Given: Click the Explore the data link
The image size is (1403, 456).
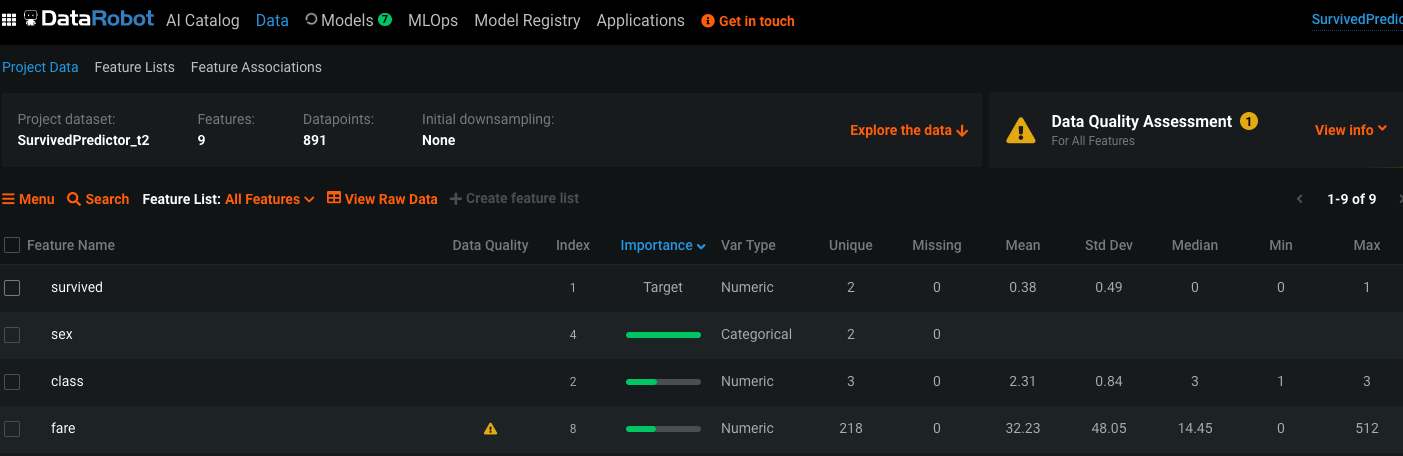Looking at the screenshot, I should pos(909,130).
